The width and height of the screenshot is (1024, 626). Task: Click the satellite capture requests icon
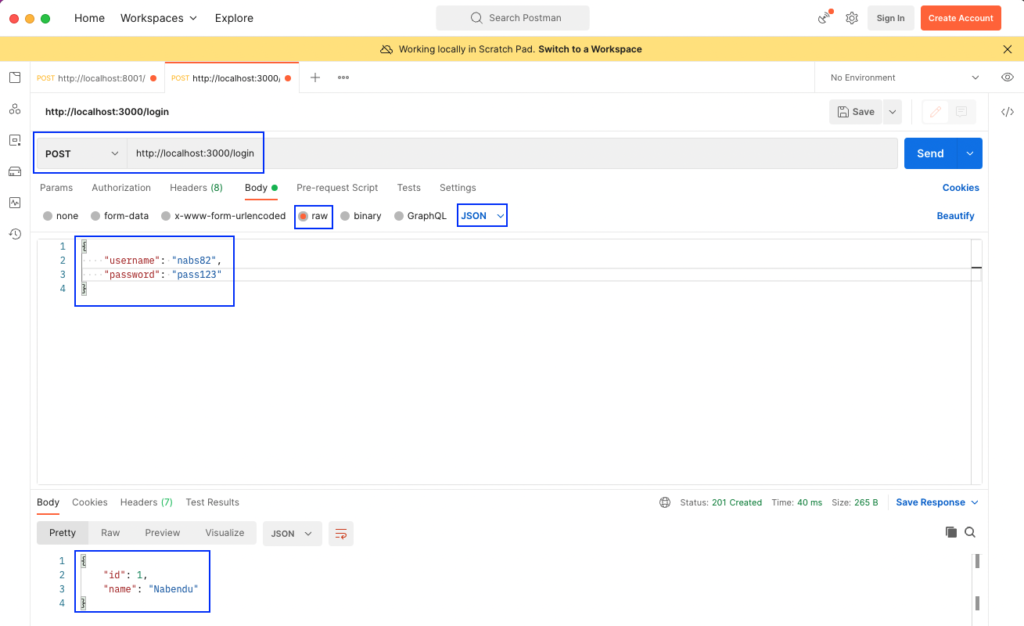825,18
